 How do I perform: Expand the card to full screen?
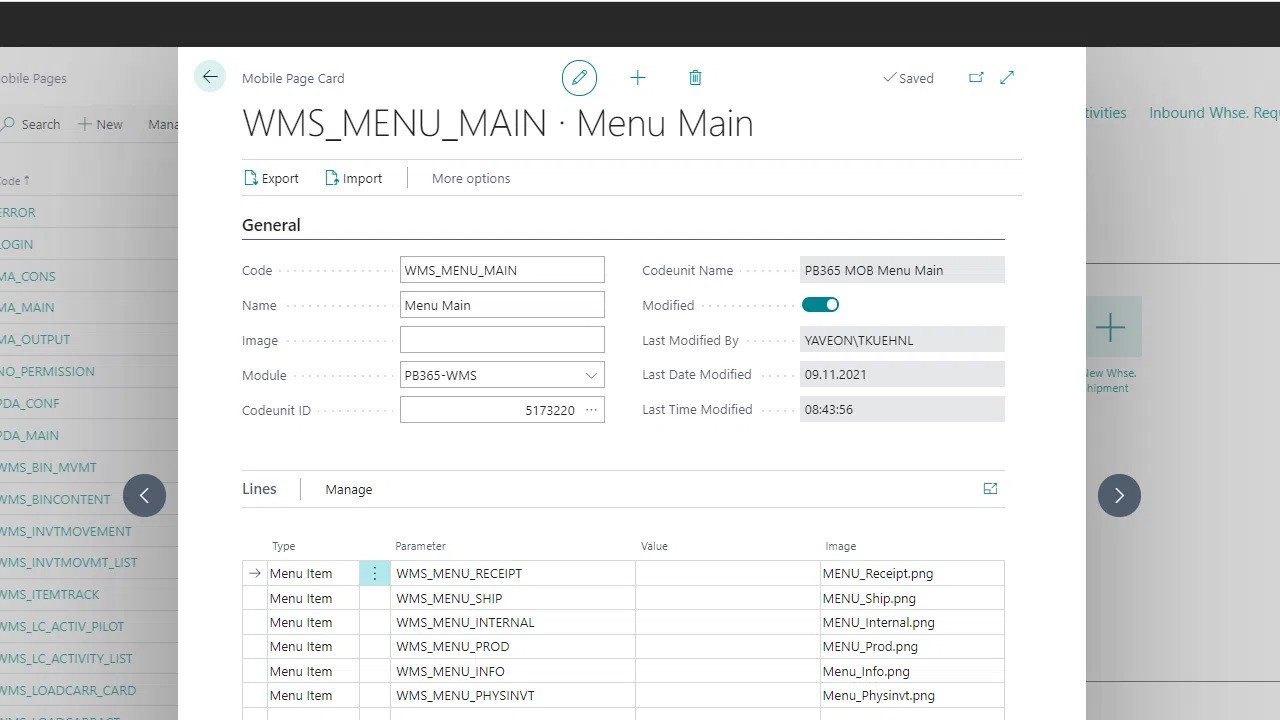click(1007, 78)
